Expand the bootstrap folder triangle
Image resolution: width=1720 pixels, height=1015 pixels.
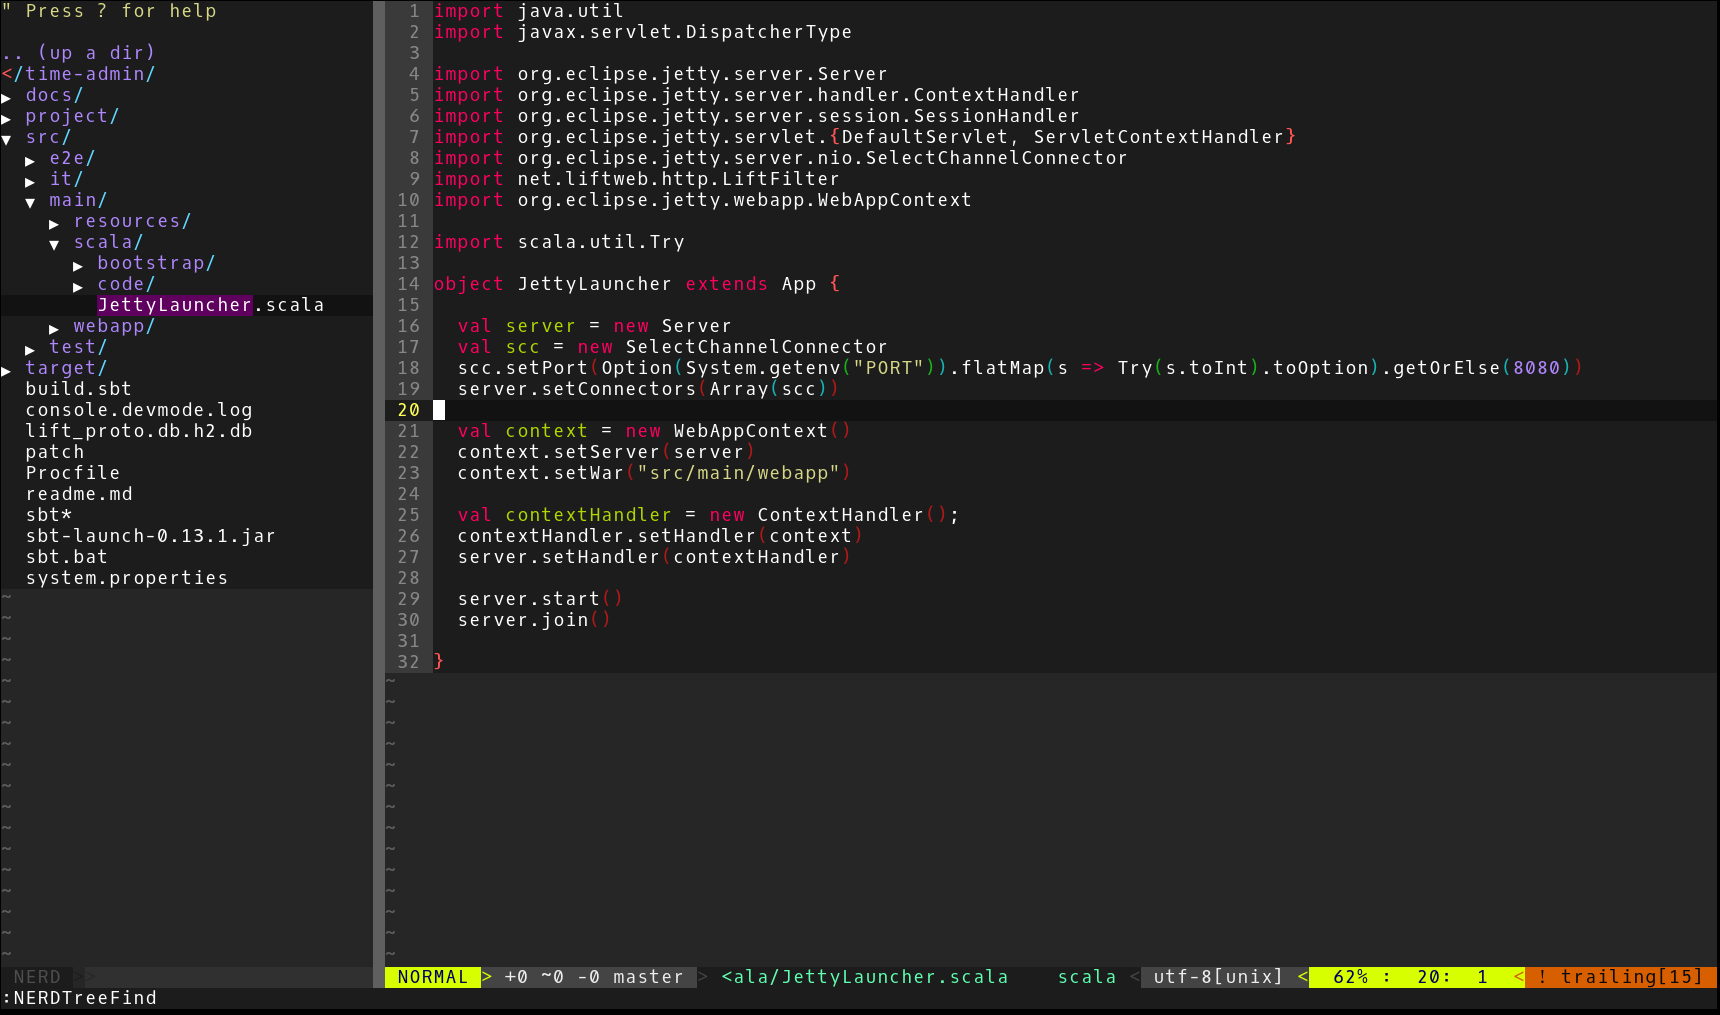pos(78,265)
